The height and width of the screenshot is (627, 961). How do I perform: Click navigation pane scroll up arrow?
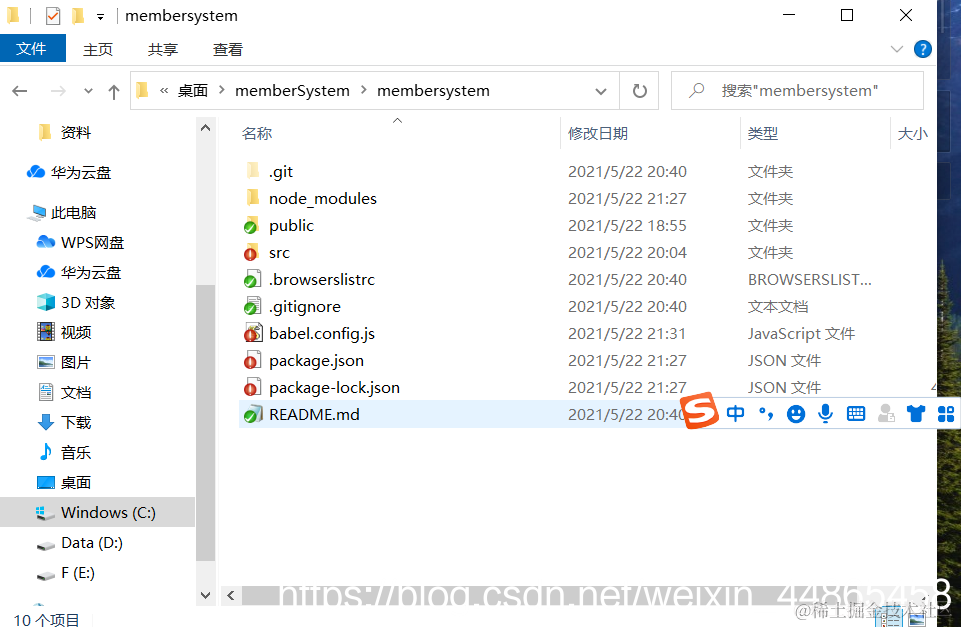[x=205, y=127]
